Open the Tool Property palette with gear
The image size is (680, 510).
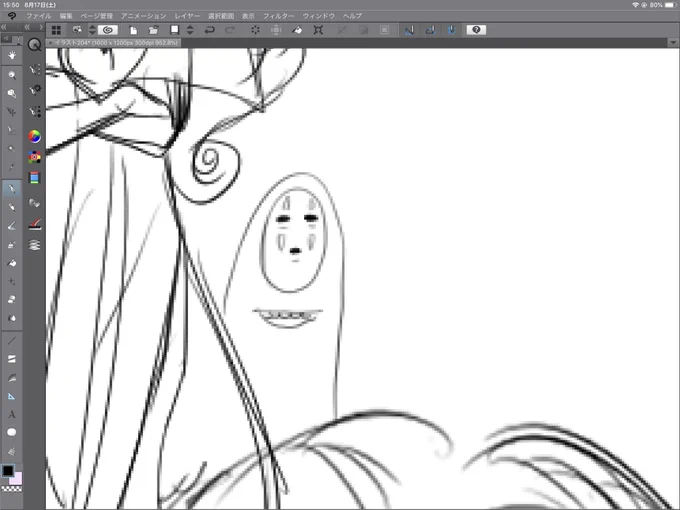[35, 90]
